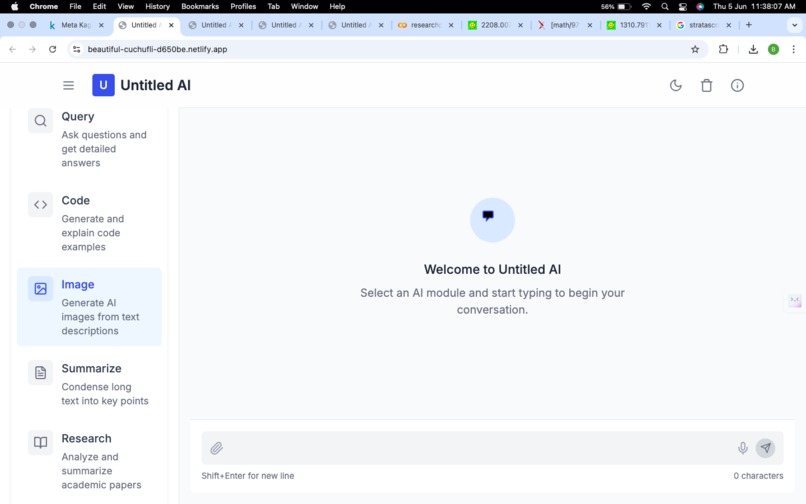Select the Summarize module document icon
Screen dimensions: 806x504
click(41, 373)
